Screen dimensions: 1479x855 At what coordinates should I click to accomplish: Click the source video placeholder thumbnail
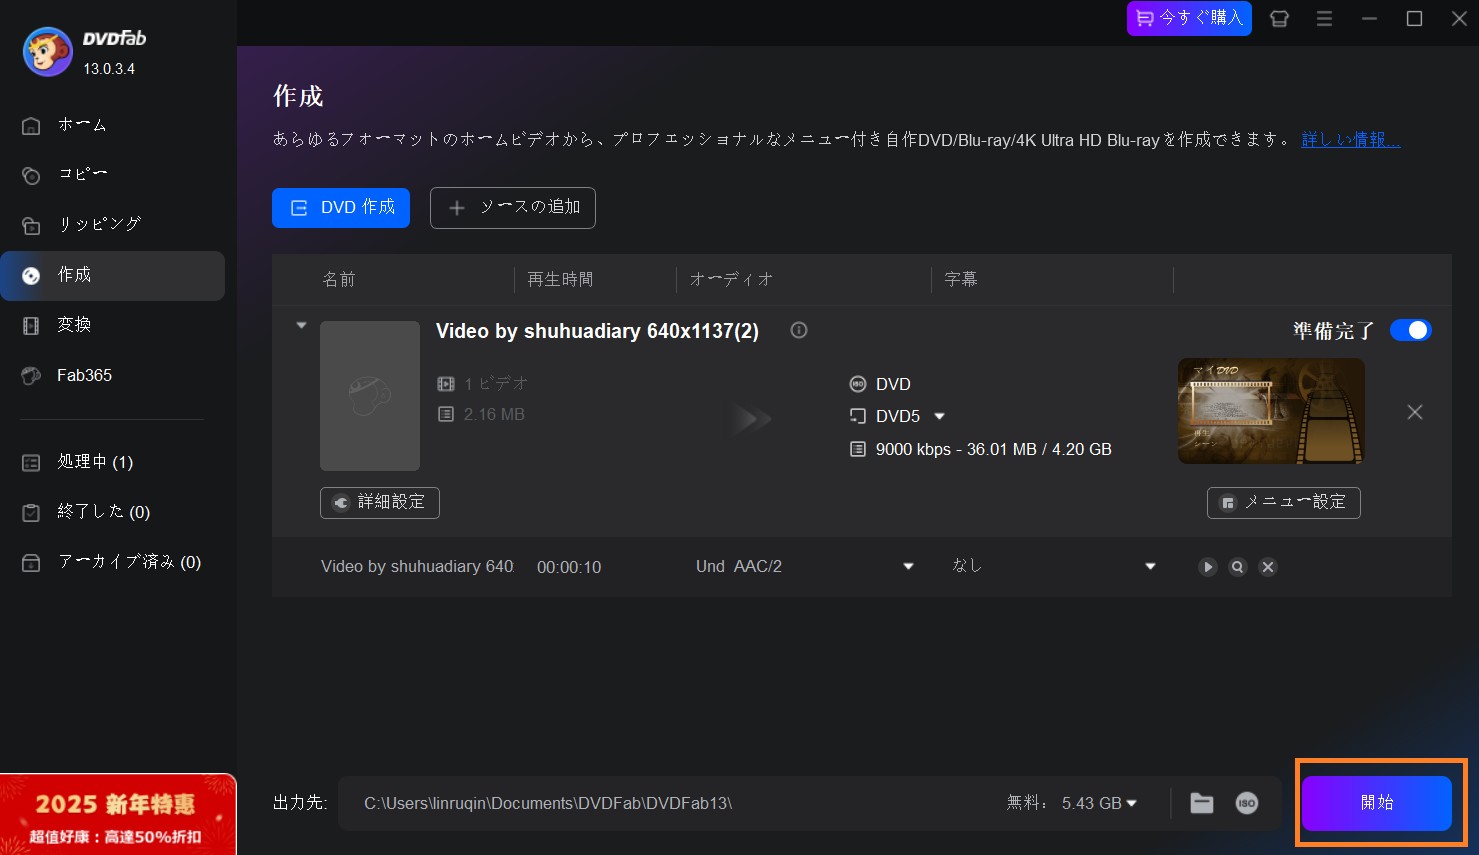pyautogui.click(x=370, y=396)
